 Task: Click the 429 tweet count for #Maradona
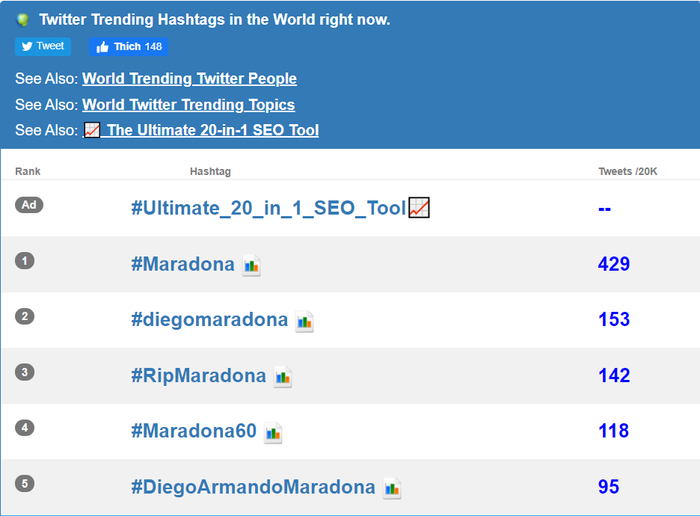614,264
